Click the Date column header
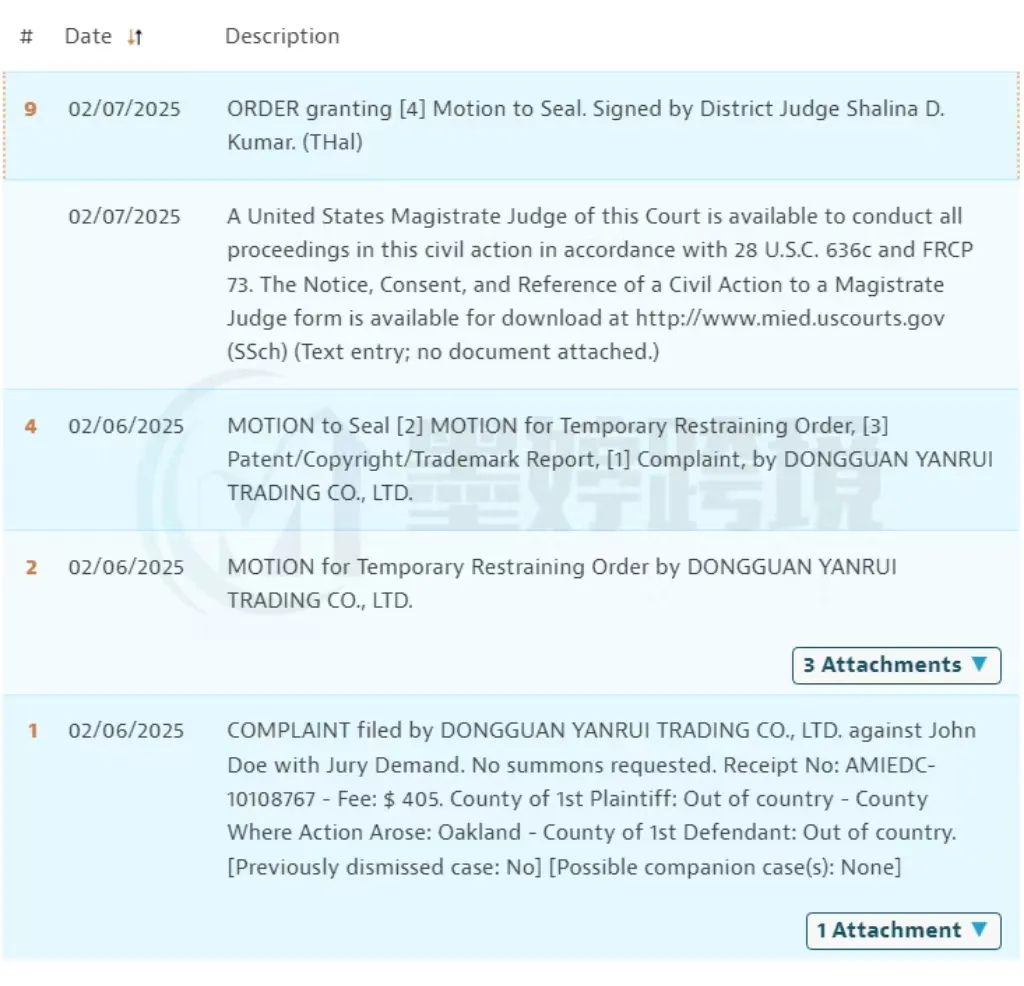 tap(88, 37)
